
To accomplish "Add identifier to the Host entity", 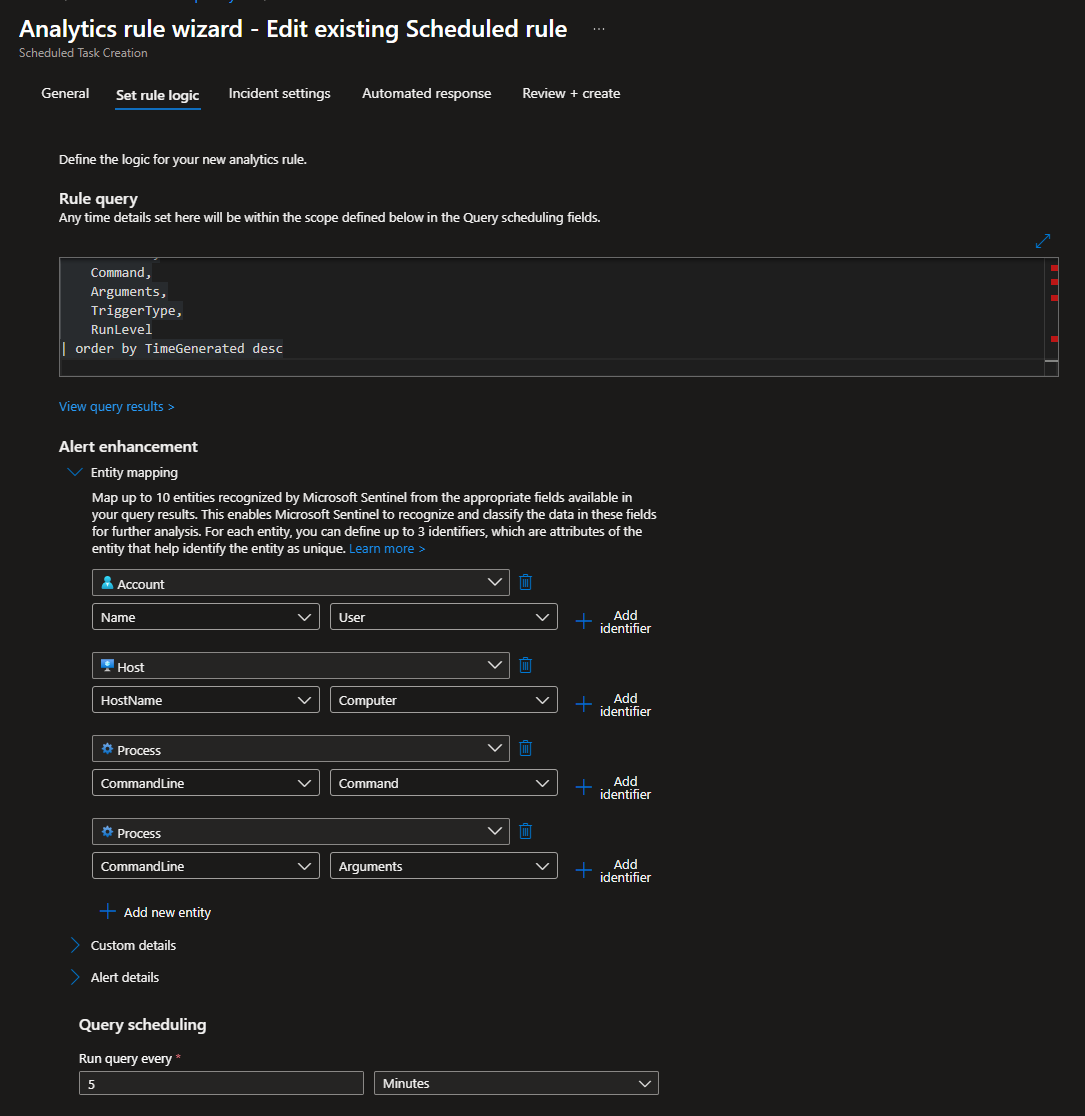I will (614, 705).
